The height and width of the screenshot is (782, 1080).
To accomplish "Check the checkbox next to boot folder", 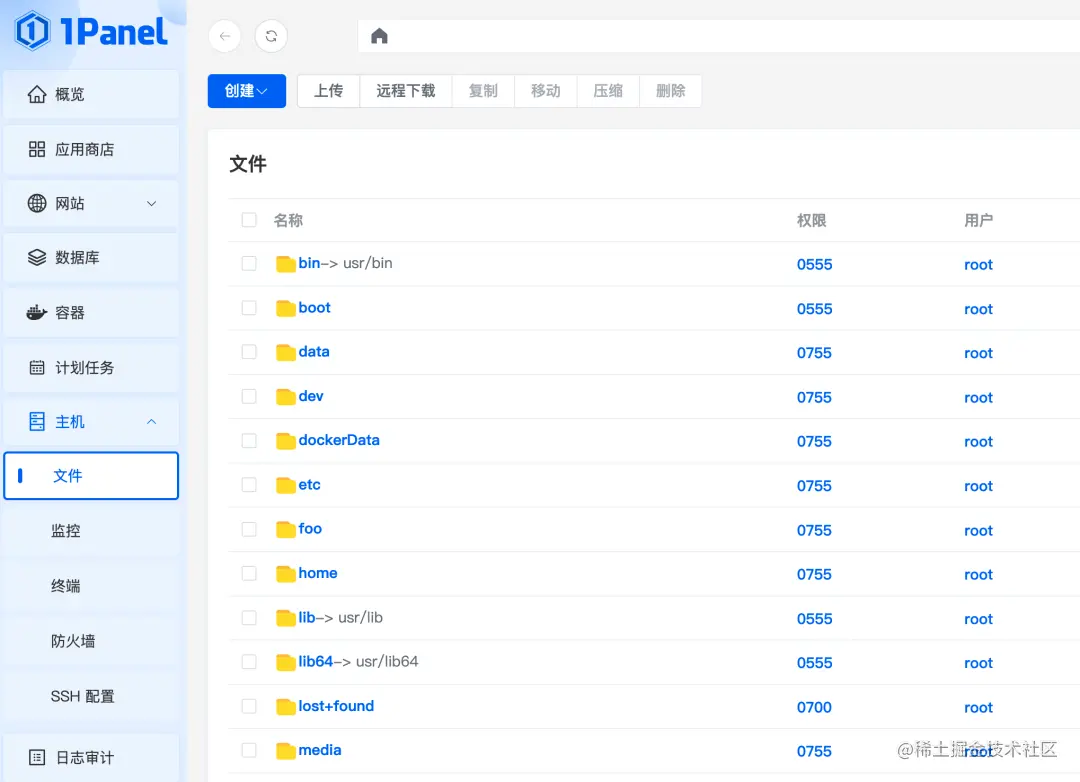I will point(248,308).
